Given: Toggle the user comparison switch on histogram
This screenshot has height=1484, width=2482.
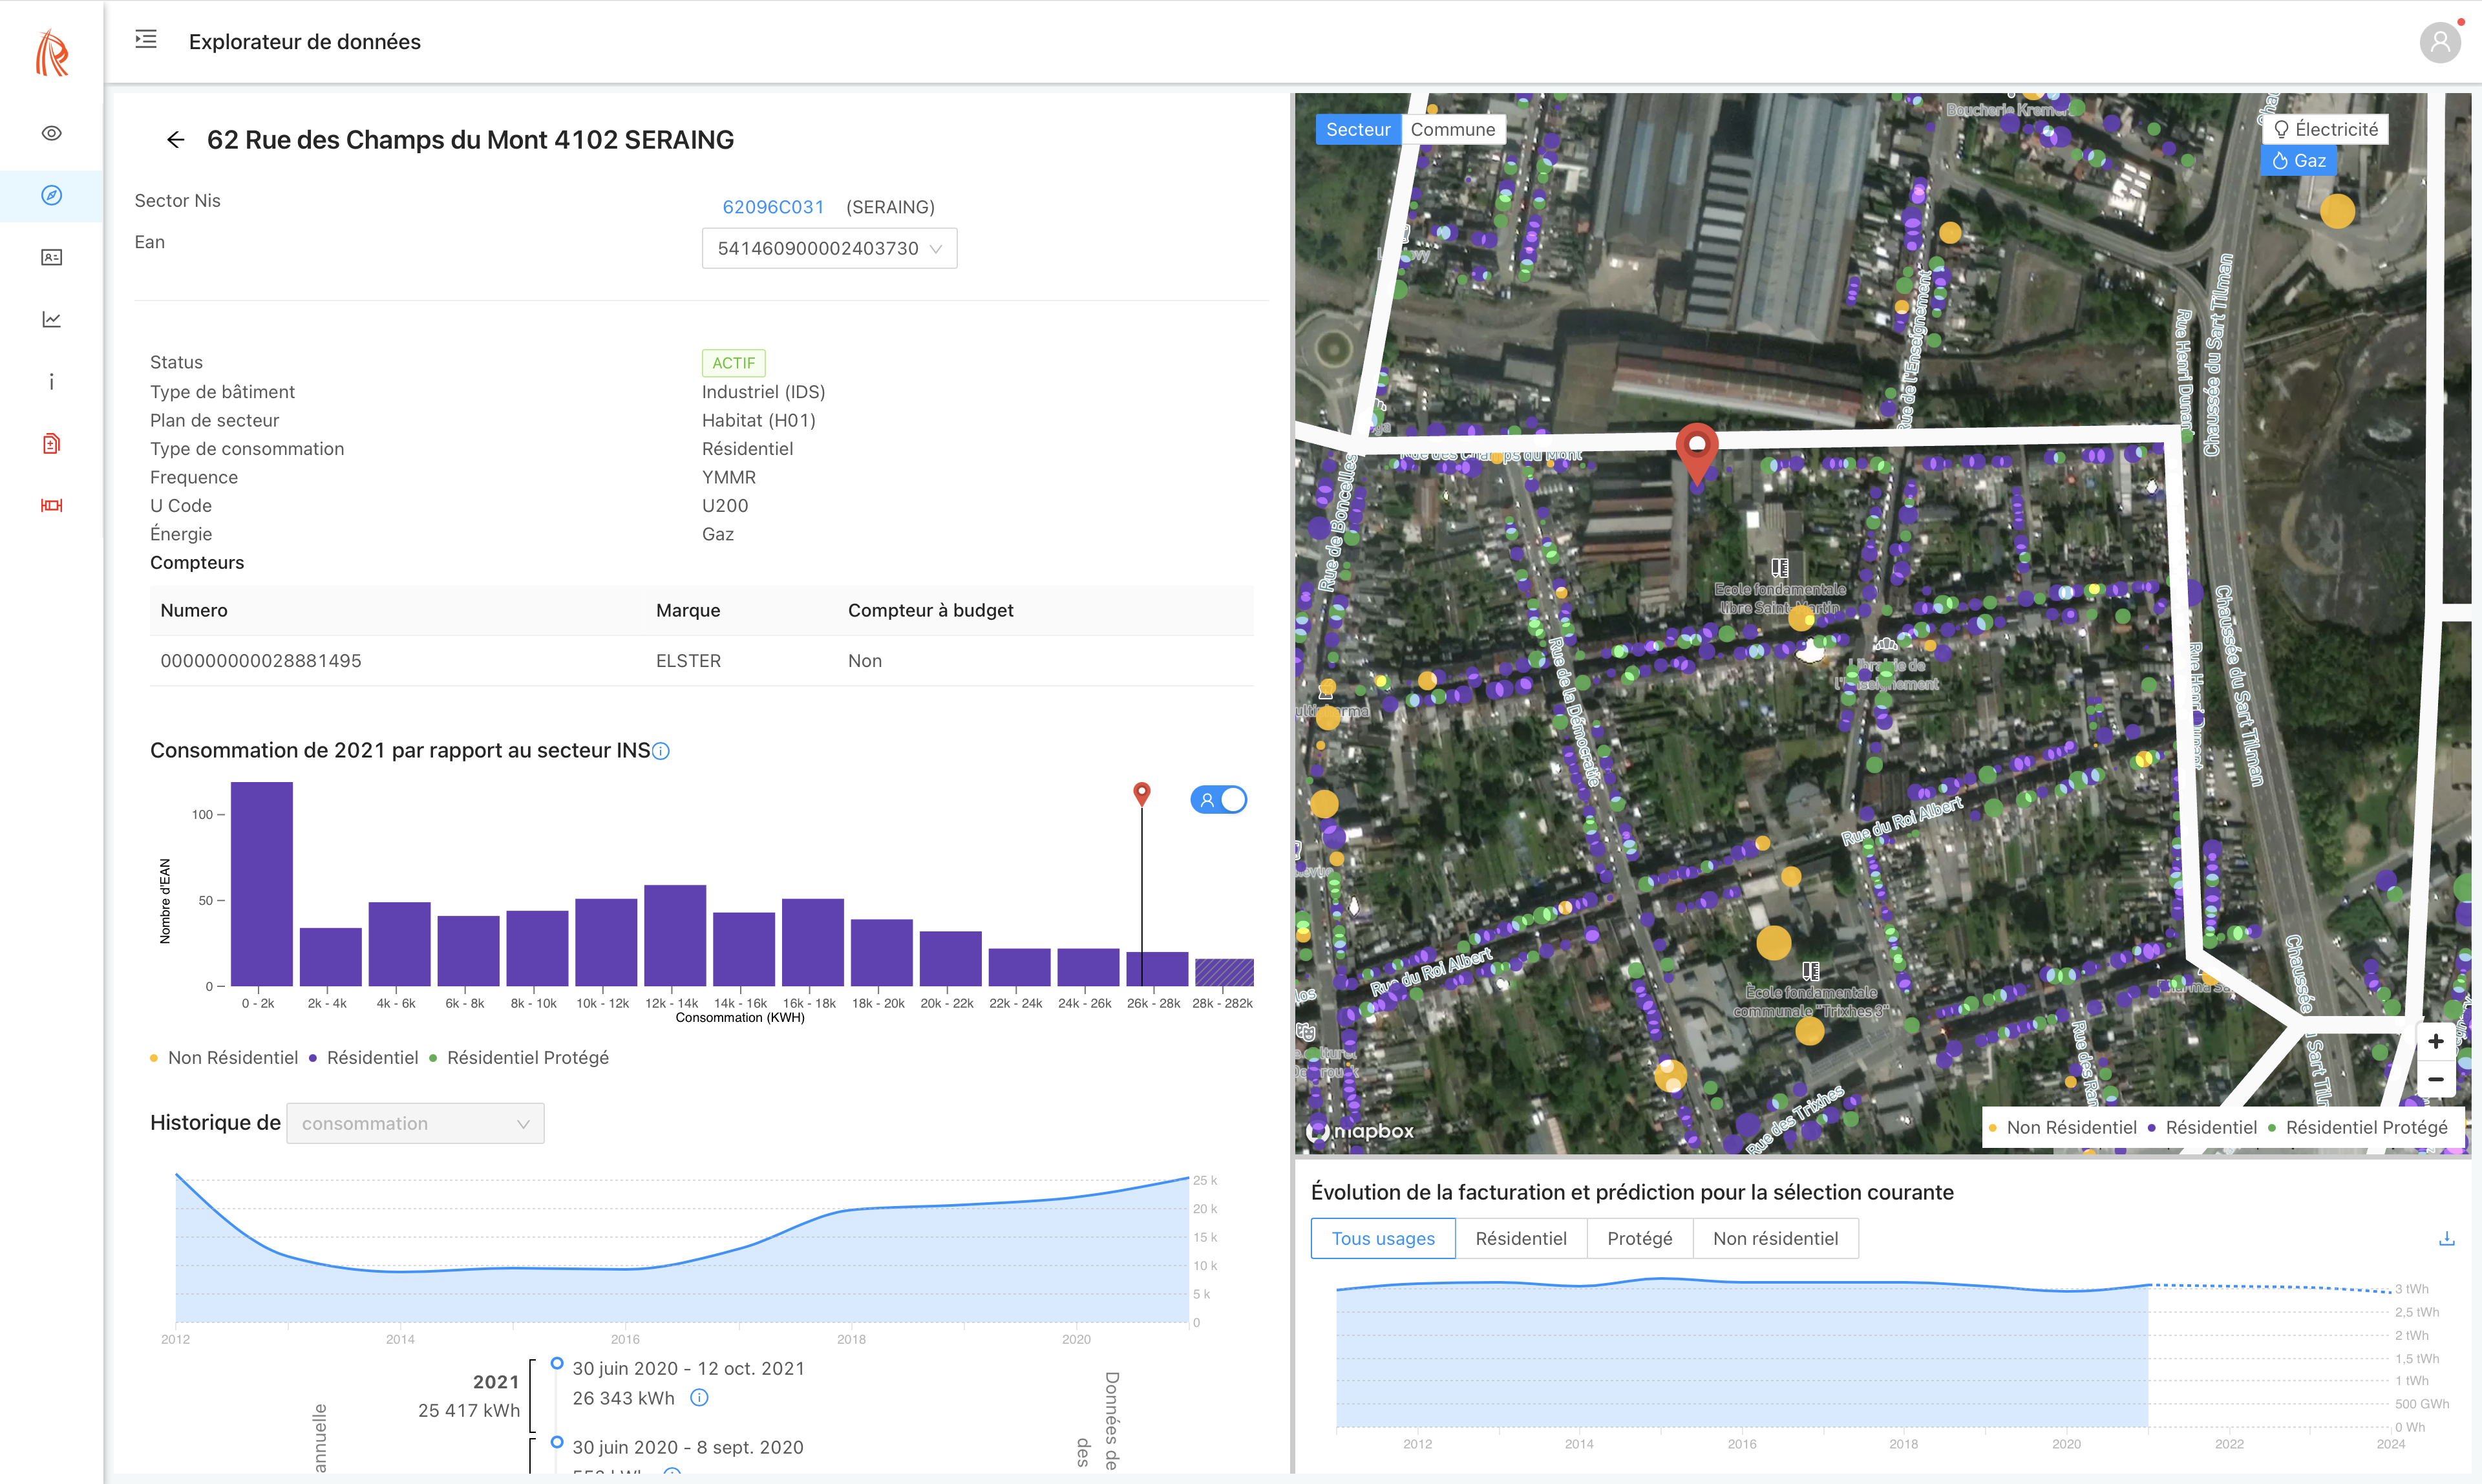Looking at the screenshot, I should [x=1219, y=800].
